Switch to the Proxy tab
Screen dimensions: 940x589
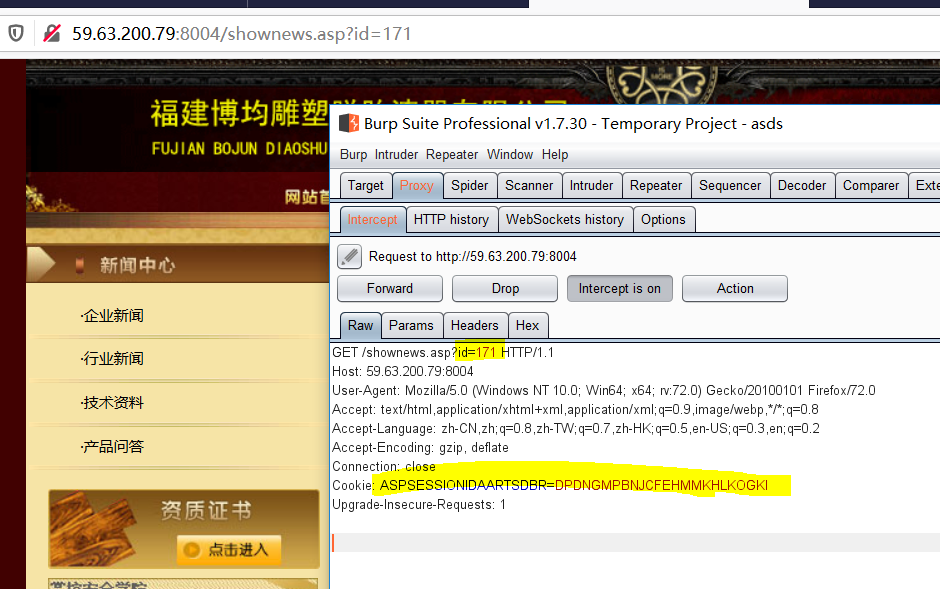pos(417,186)
